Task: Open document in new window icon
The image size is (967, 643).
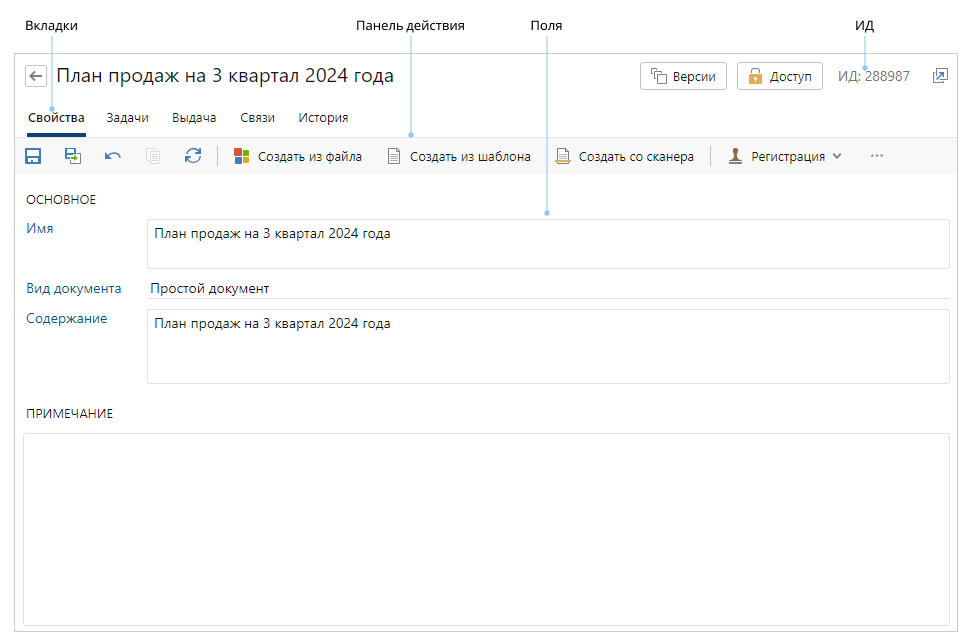Action: (x=940, y=76)
